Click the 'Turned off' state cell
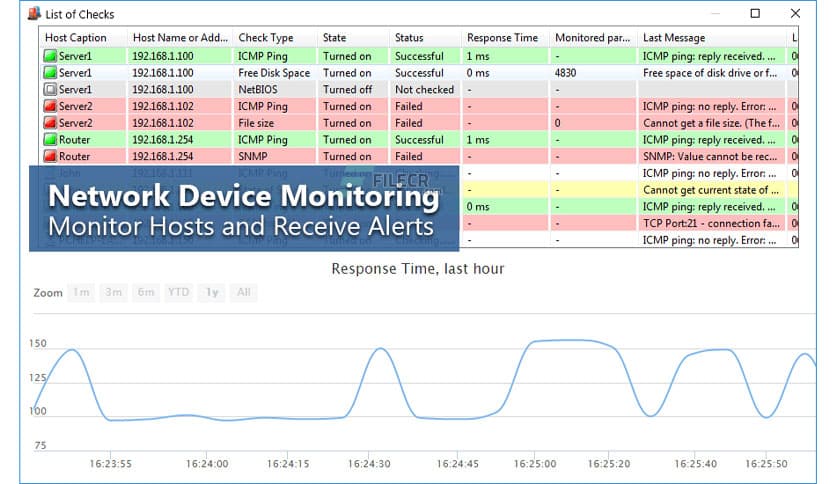 pos(353,90)
